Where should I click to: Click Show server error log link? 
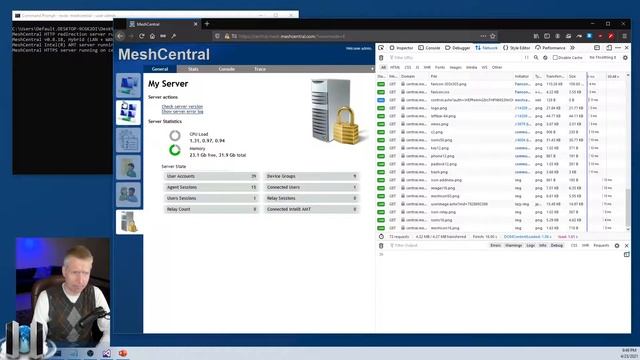click(x=182, y=111)
